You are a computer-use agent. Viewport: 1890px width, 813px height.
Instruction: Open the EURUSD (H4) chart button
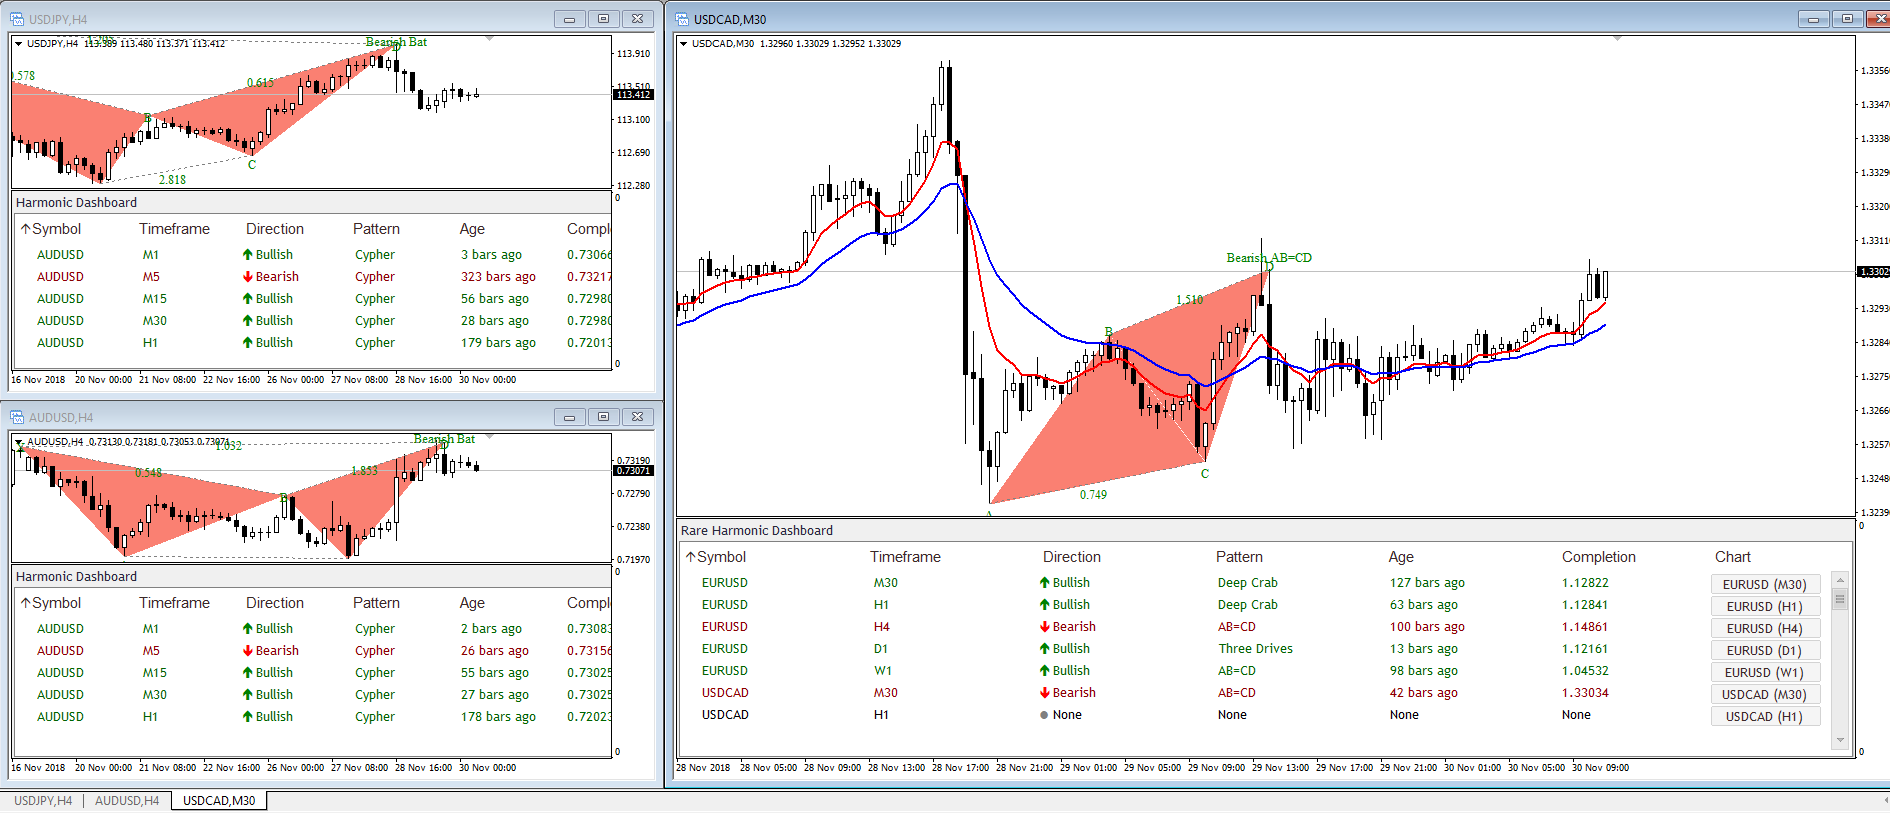[1765, 629]
